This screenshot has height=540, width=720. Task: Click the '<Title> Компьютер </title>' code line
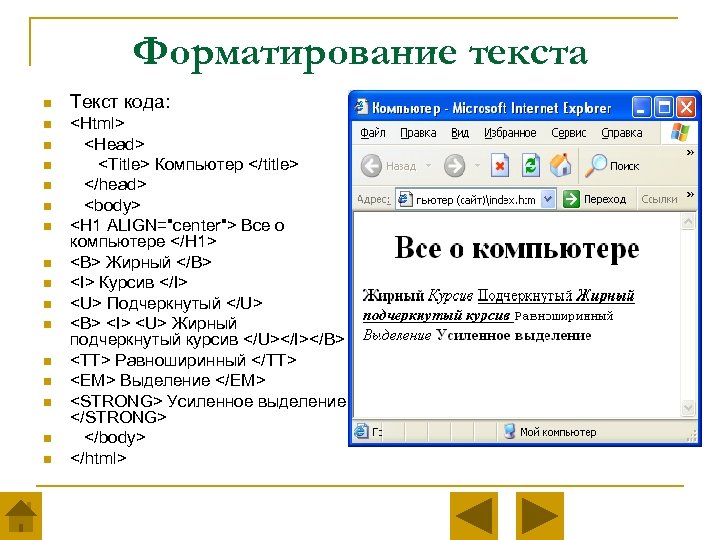tap(198, 164)
